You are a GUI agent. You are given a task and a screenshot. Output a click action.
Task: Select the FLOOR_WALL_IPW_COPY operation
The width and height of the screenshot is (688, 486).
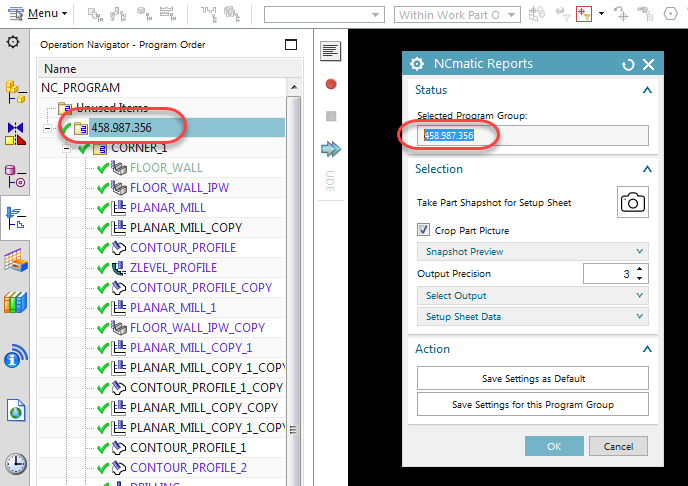(x=197, y=328)
